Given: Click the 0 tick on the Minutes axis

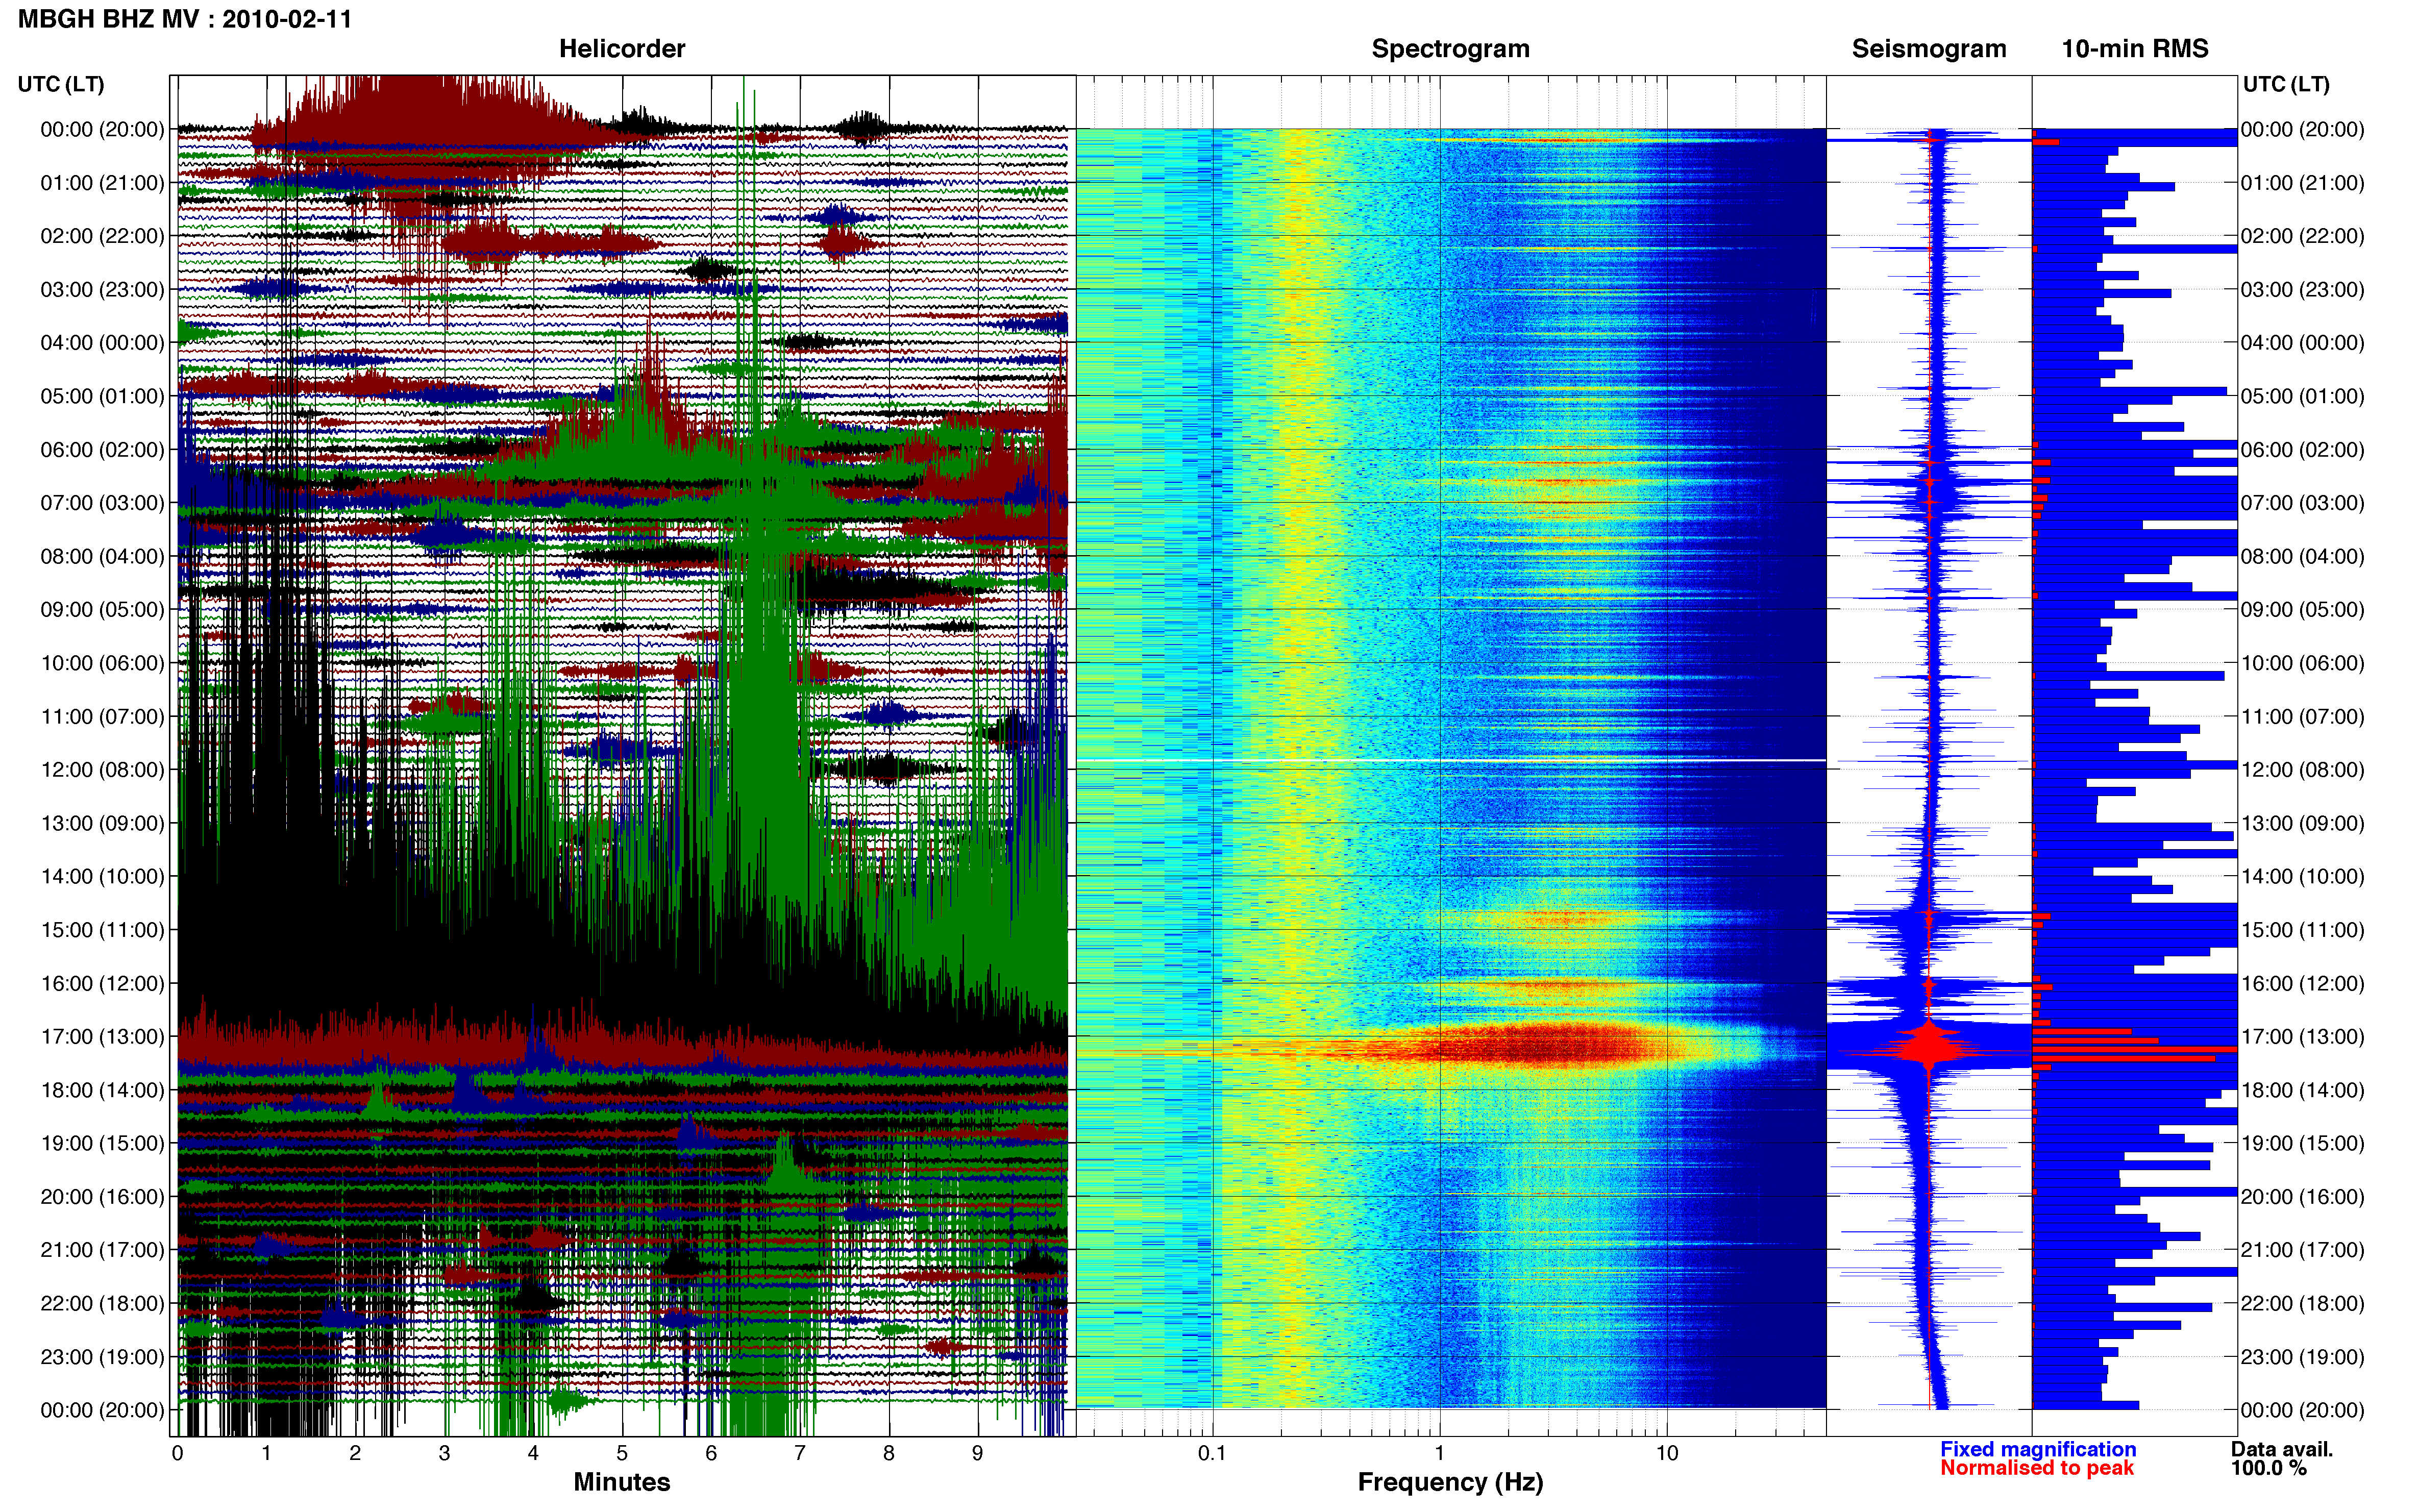Looking at the screenshot, I should (178, 1453).
